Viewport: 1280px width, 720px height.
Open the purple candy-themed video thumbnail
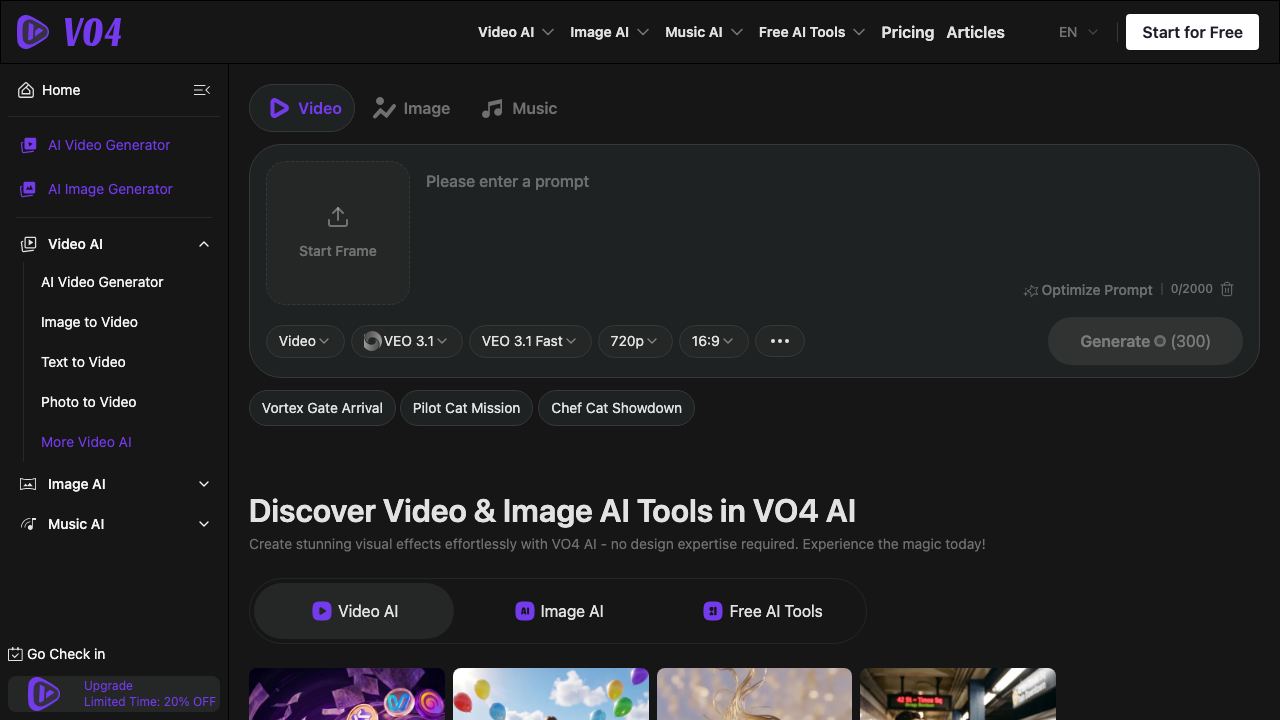347,694
